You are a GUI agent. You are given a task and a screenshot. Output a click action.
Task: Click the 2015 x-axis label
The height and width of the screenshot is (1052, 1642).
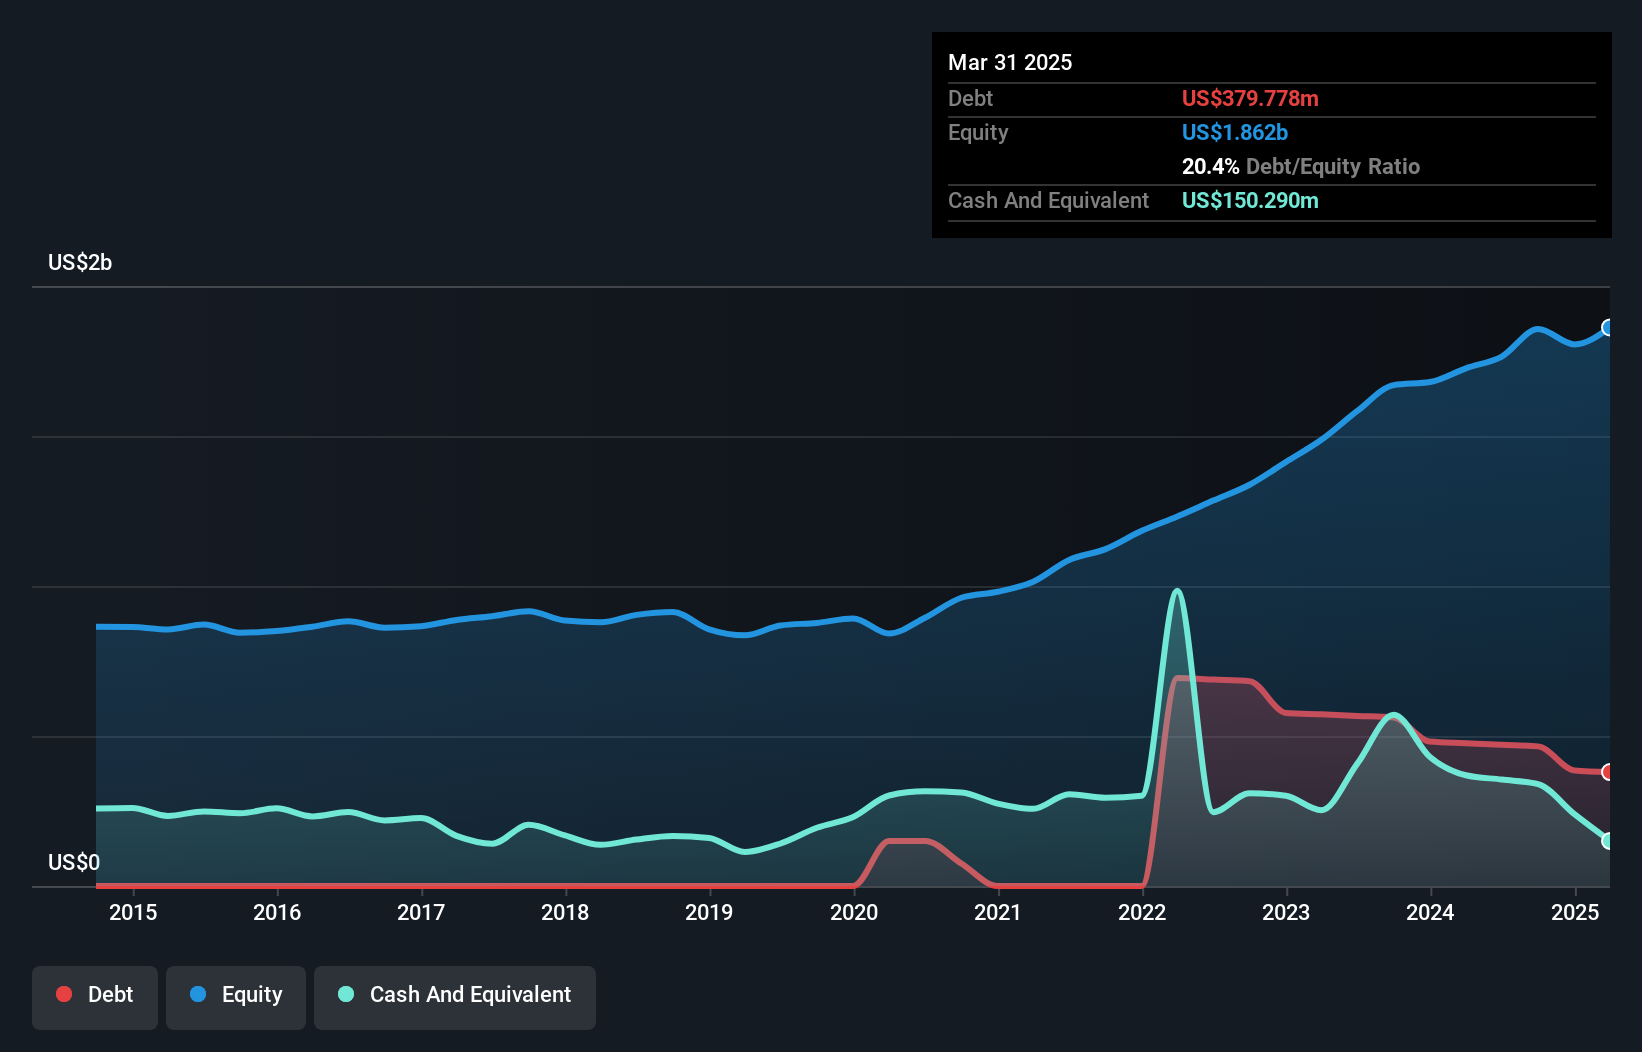point(133,912)
